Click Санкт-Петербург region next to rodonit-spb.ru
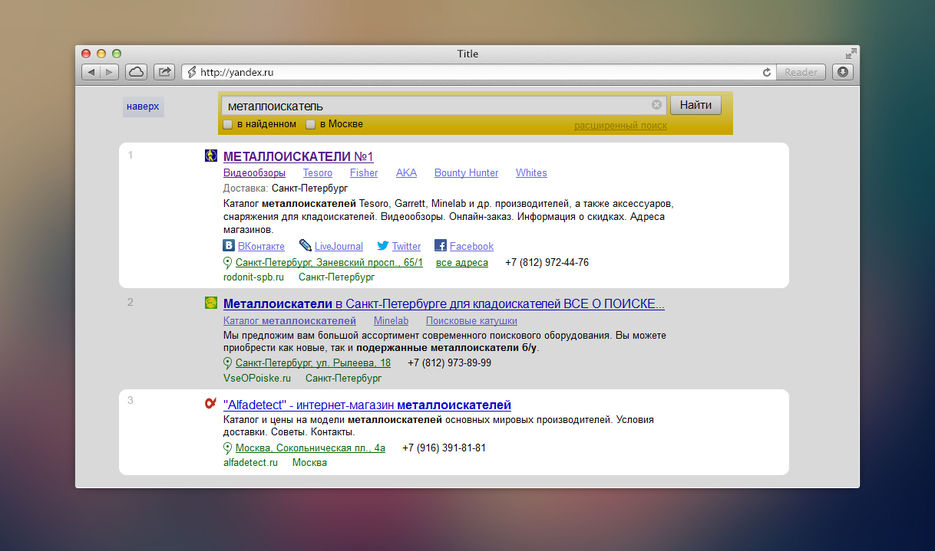935x551 pixels. tap(336, 277)
